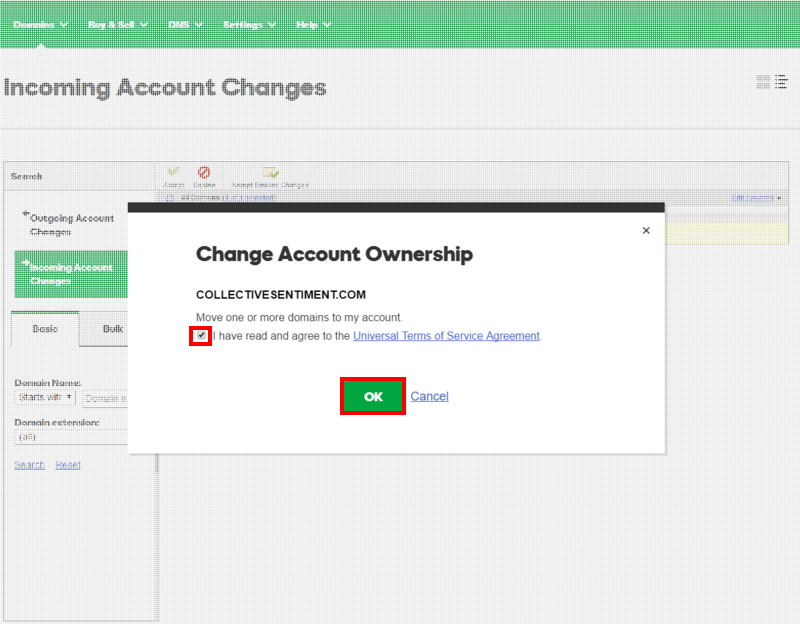Click the Decline prohibited-circle icon
The image size is (800, 624).
point(204,173)
